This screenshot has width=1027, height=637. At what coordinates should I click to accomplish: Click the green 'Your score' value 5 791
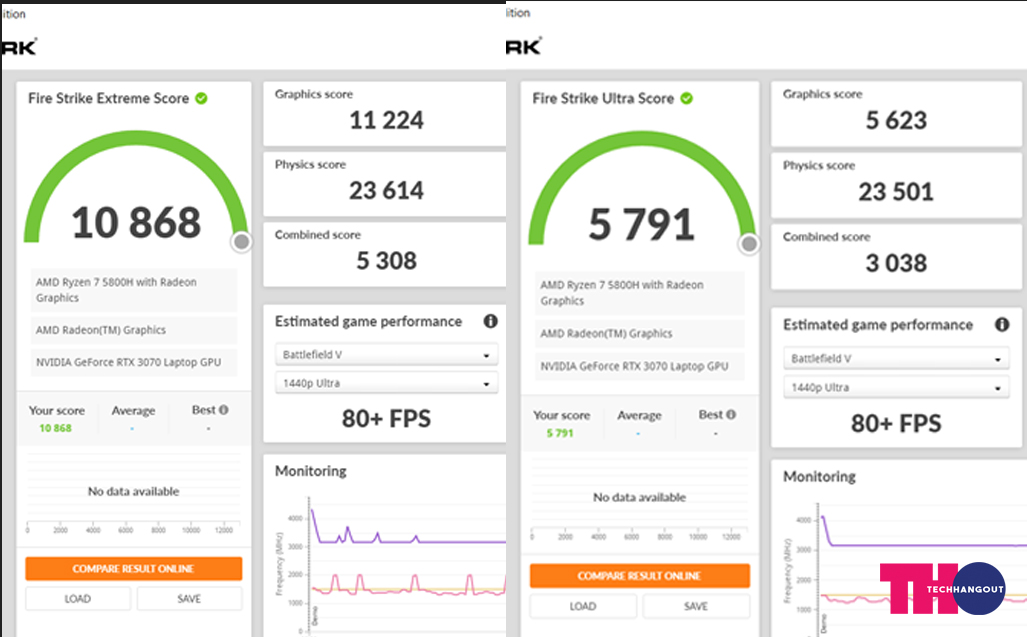click(560, 433)
